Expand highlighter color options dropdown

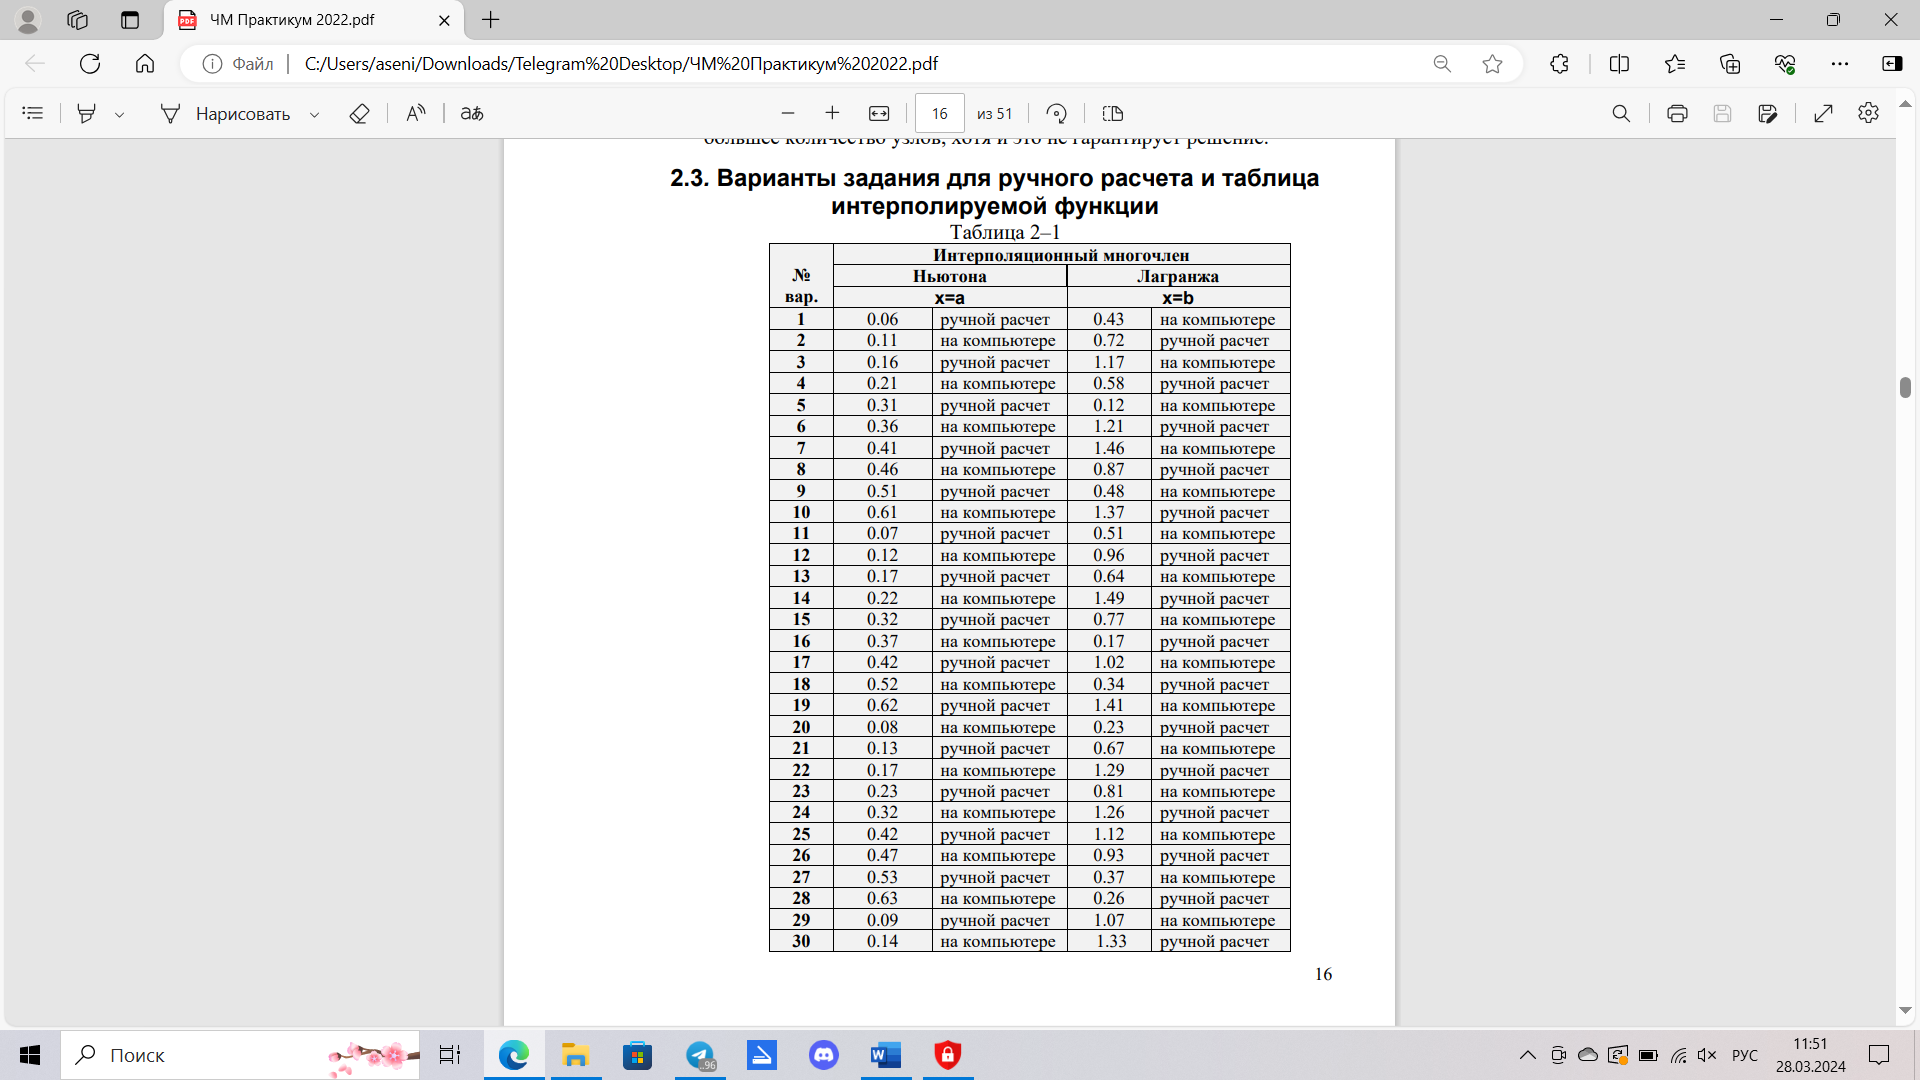[119, 114]
